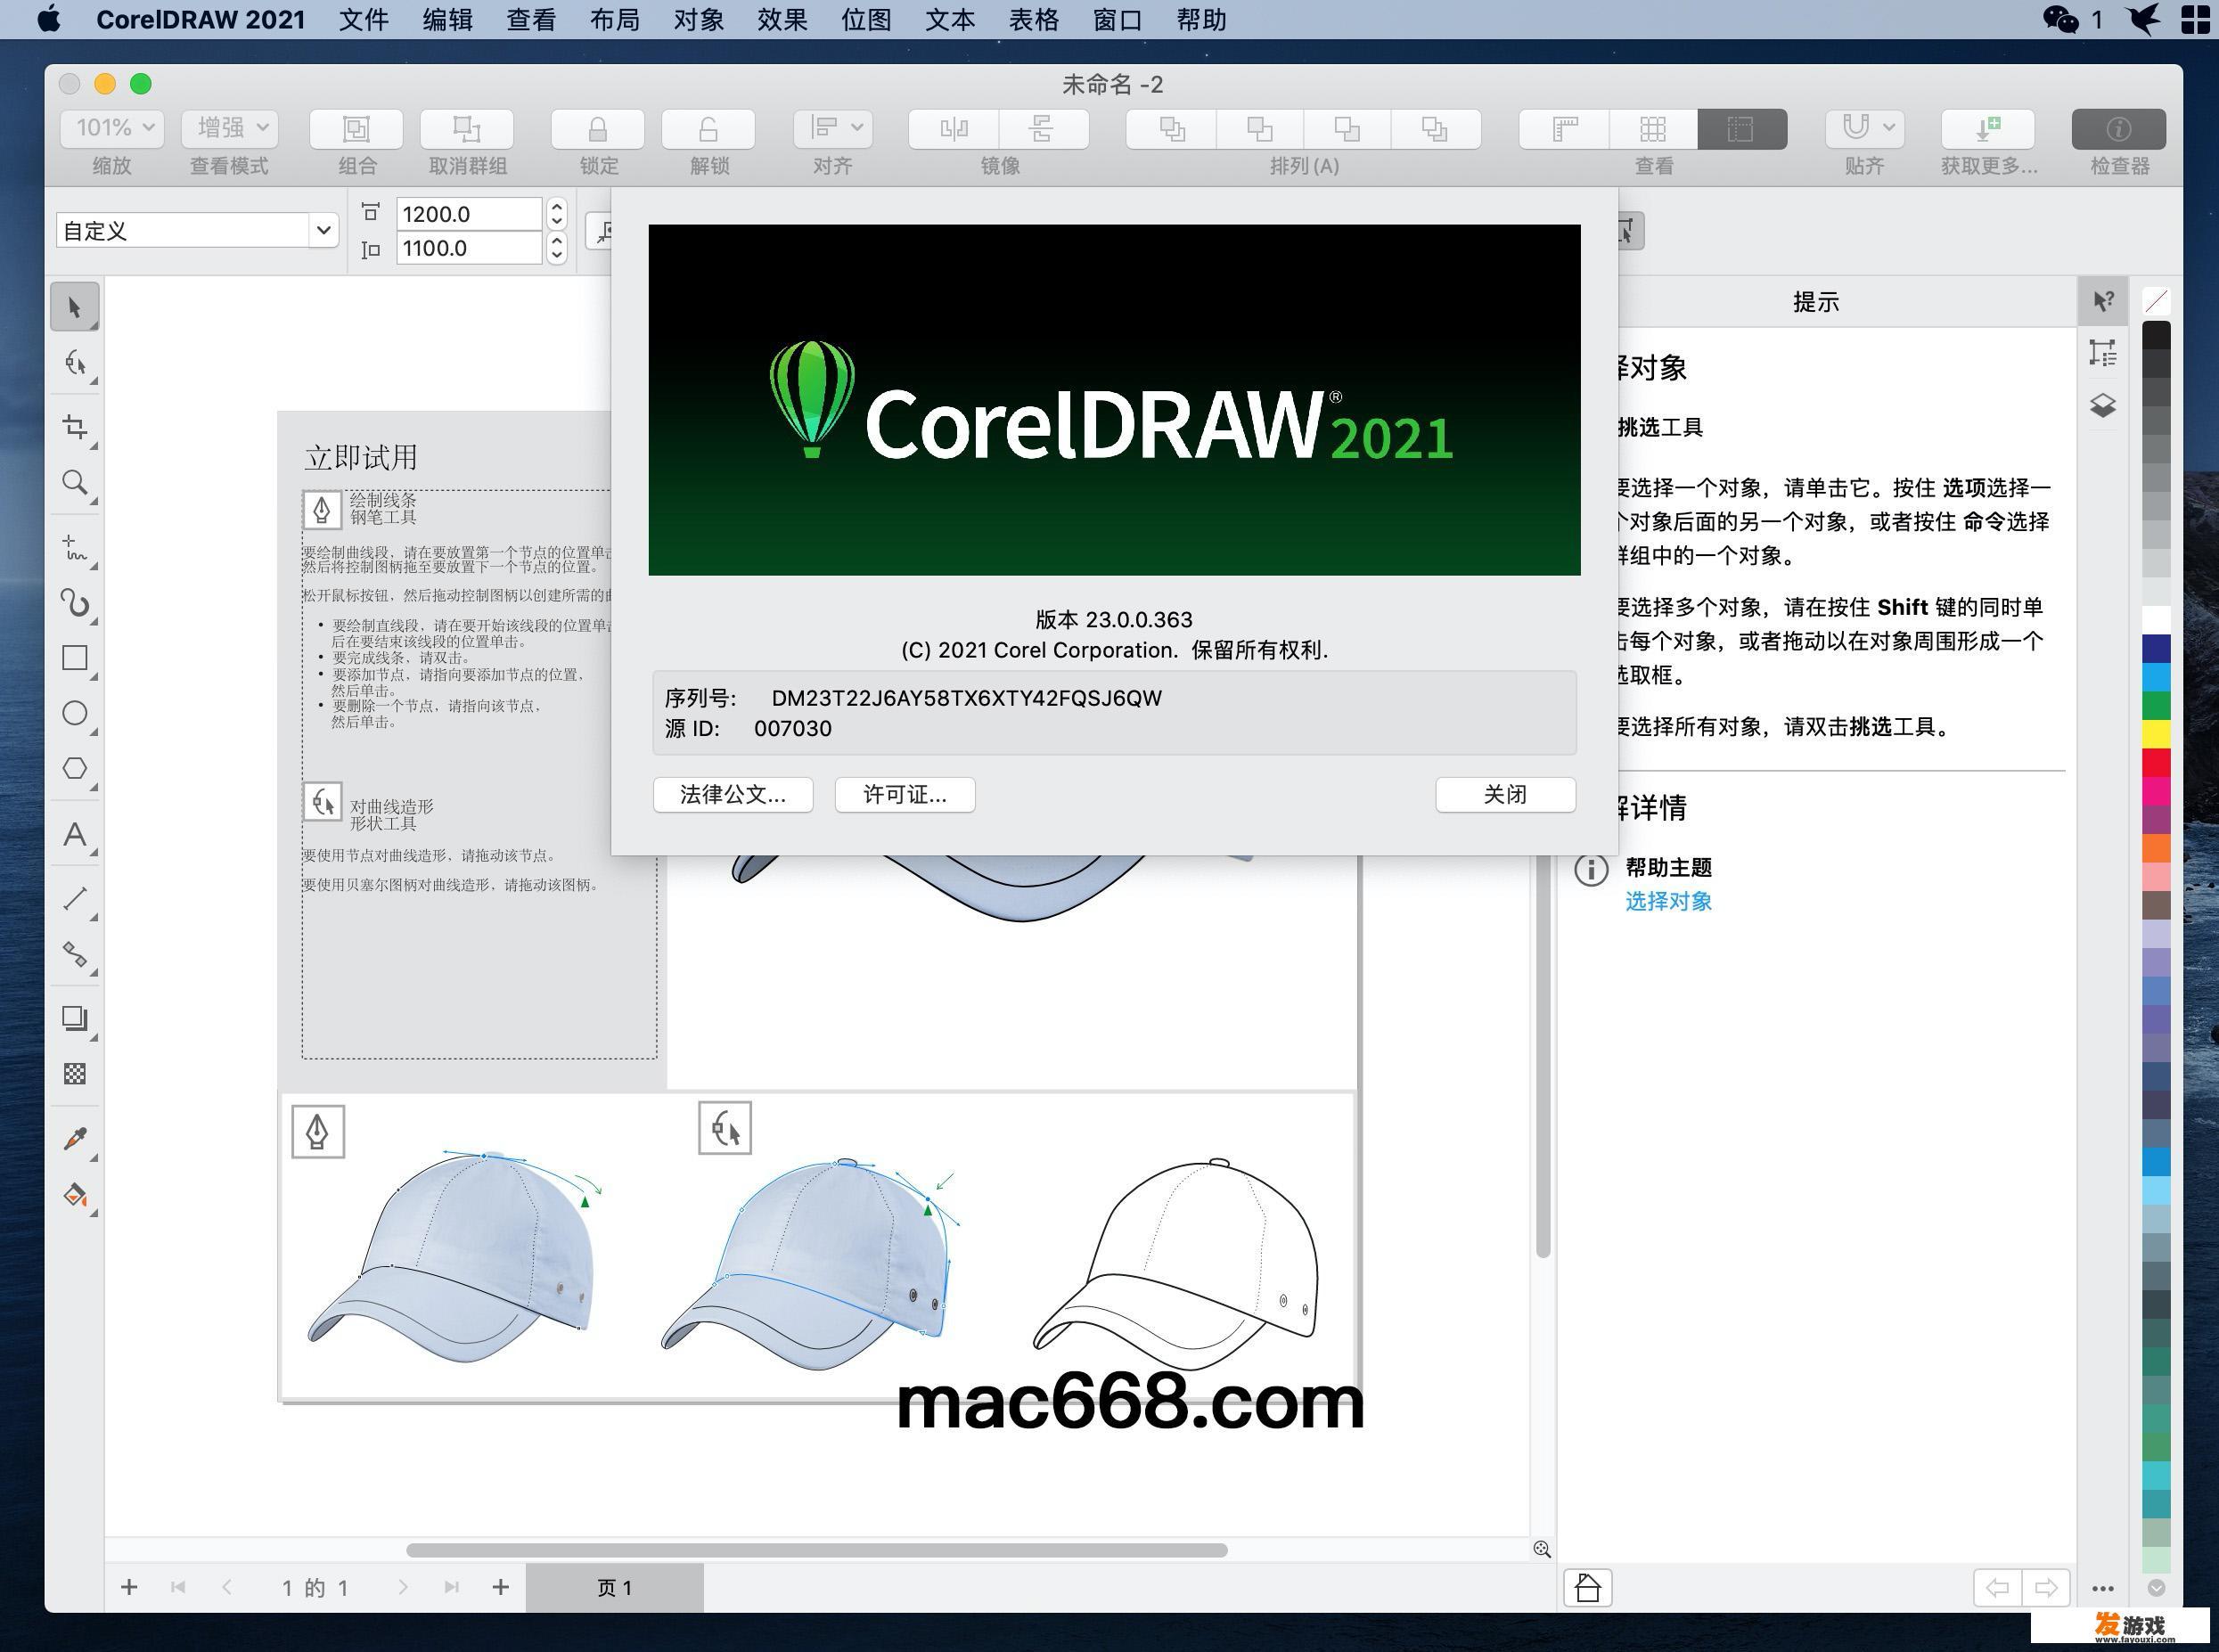Select the Crop tool

coord(75,427)
